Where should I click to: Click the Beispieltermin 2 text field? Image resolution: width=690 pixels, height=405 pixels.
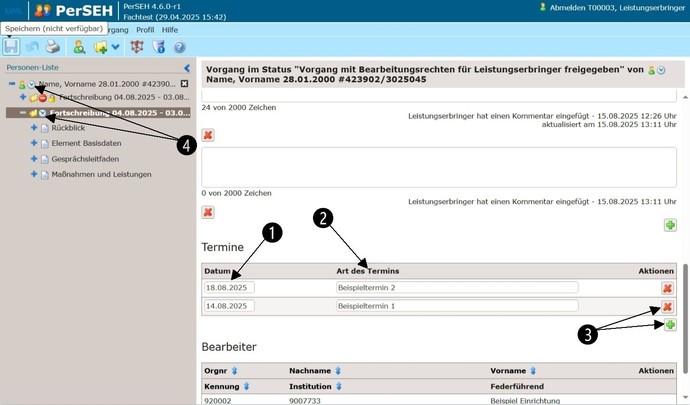pos(457,287)
